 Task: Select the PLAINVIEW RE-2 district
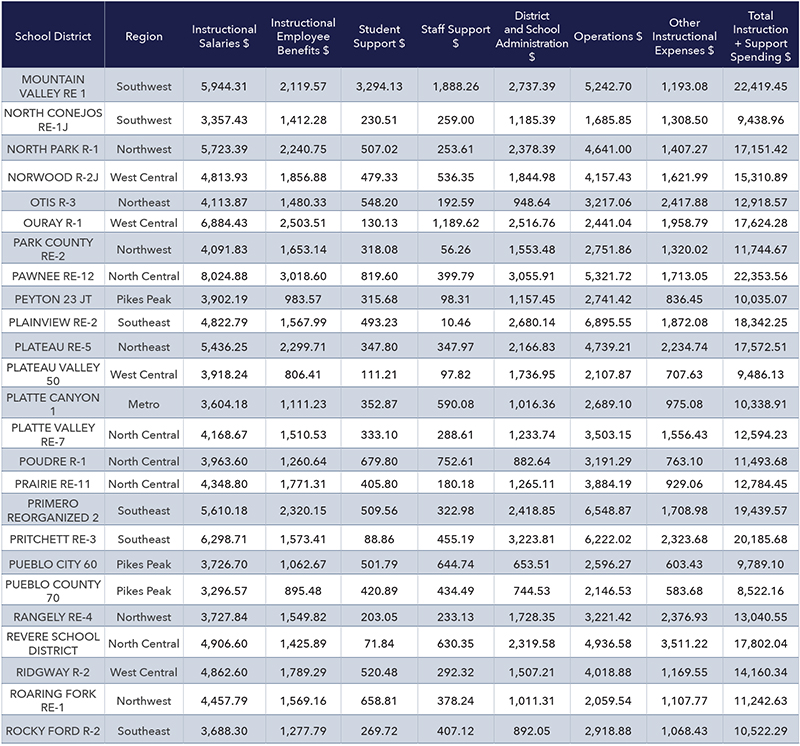[53, 322]
